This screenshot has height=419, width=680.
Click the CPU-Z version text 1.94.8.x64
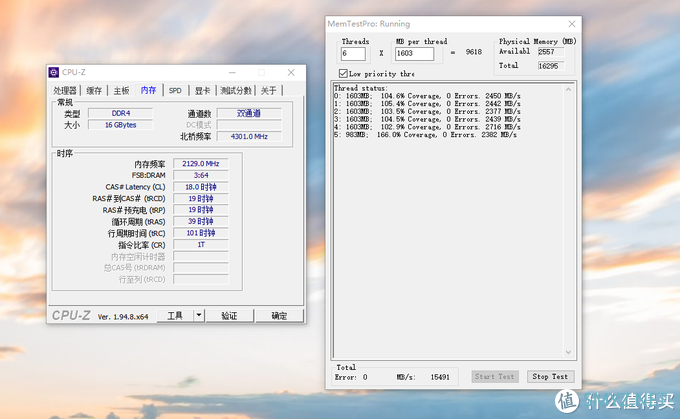(123, 317)
